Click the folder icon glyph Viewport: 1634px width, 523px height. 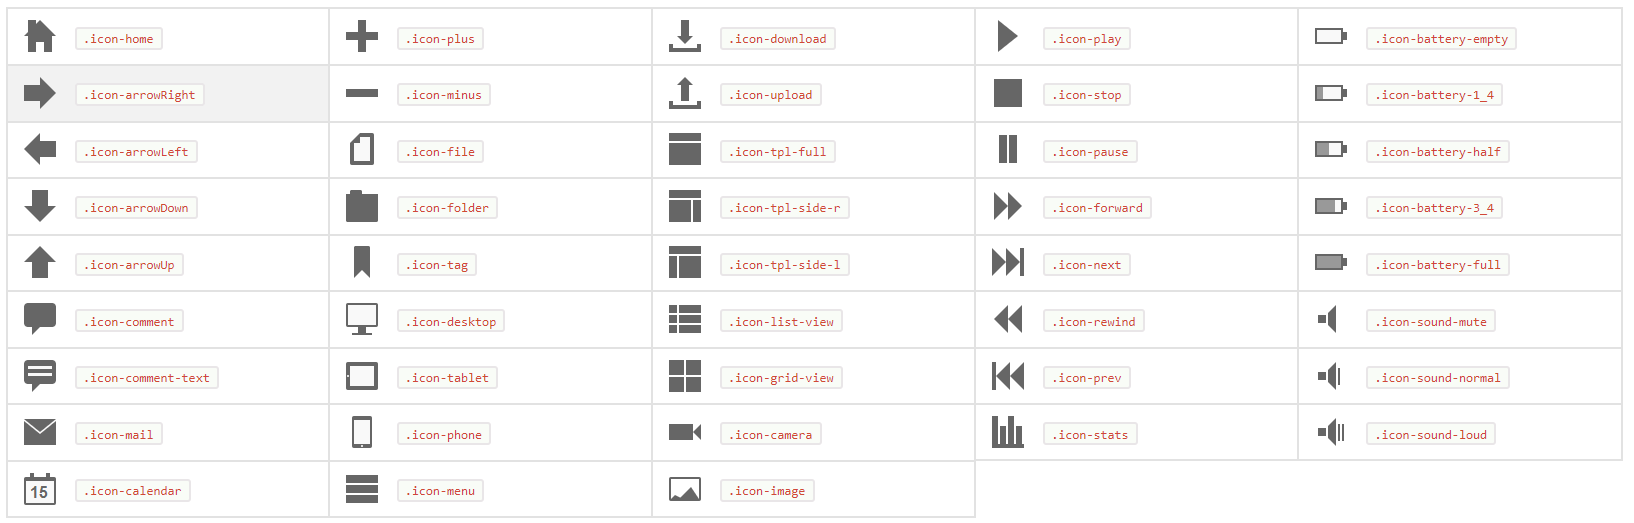tap(362, 207)
